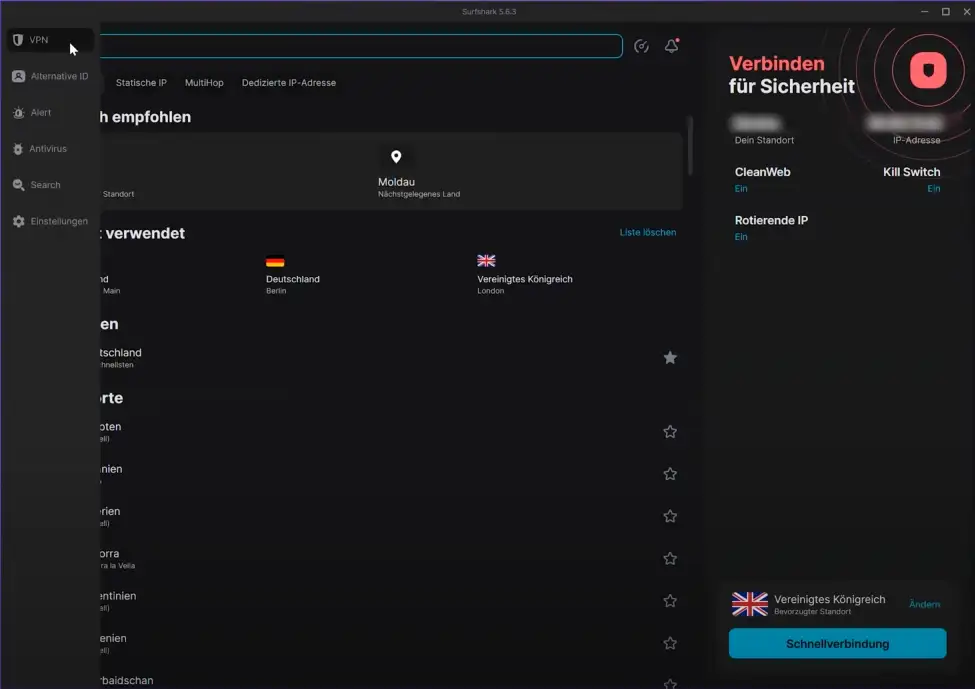Click 'Ändern' to change preferred location
Image resolution: width=975 pixels, height=689 pixels.
pyautogui.click(x=924, y=604)
